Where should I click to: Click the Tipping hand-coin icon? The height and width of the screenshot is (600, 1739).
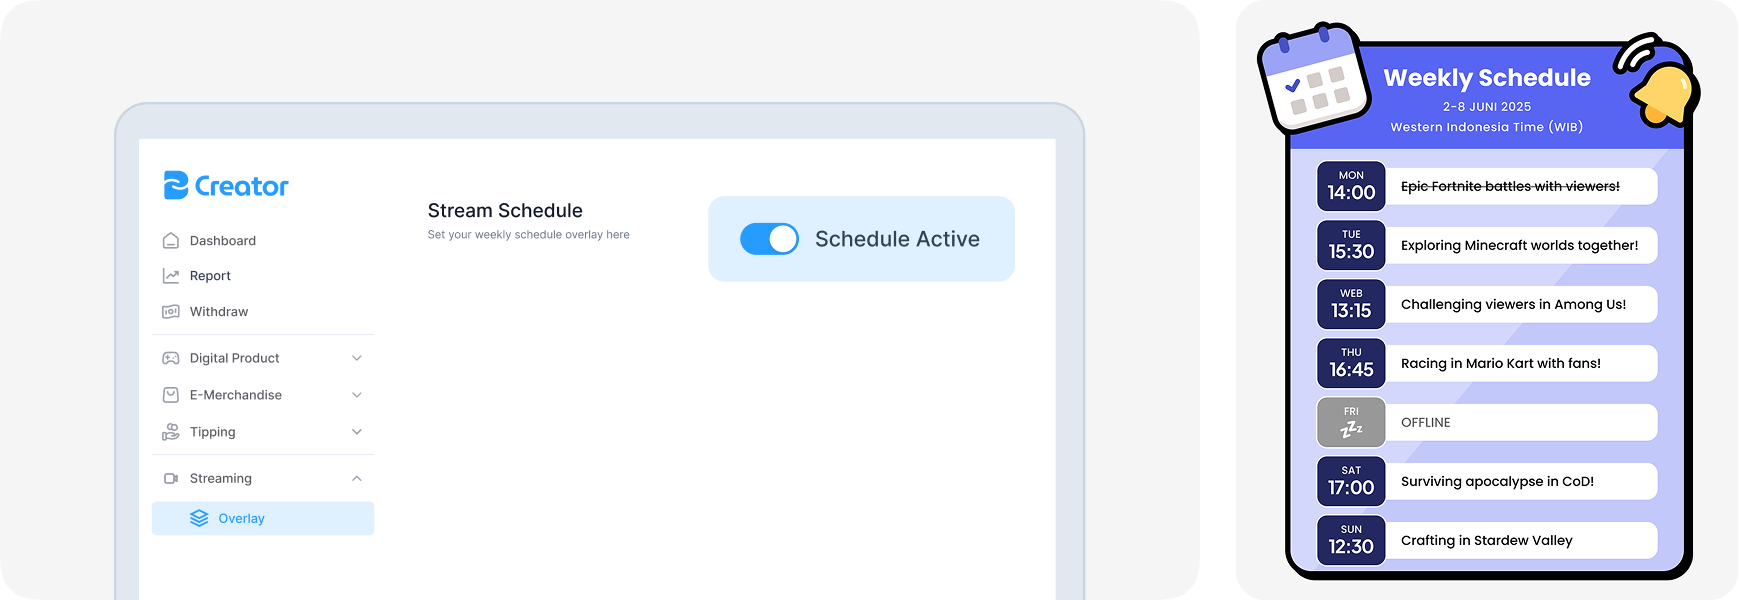click(171, 432)
